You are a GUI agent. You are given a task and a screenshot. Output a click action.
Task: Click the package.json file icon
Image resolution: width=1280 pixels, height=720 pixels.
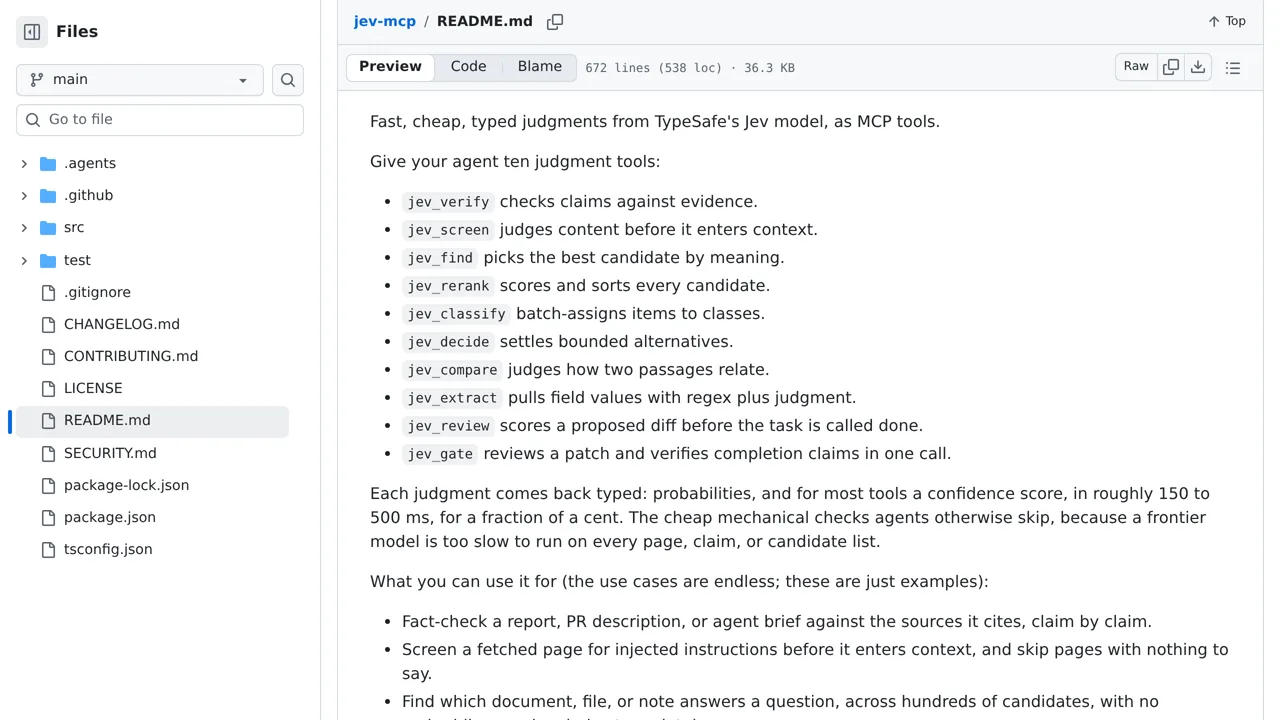pos(48,518)
